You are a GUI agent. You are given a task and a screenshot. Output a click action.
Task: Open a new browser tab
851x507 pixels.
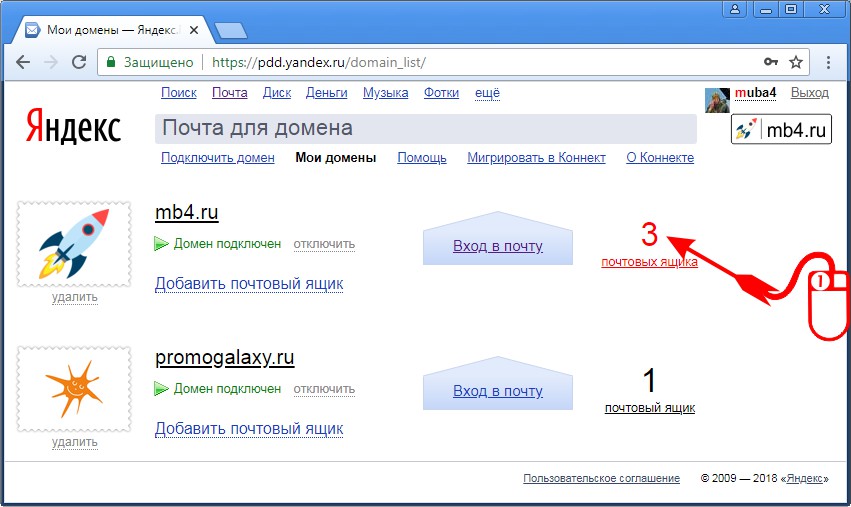tap(231, 31)
